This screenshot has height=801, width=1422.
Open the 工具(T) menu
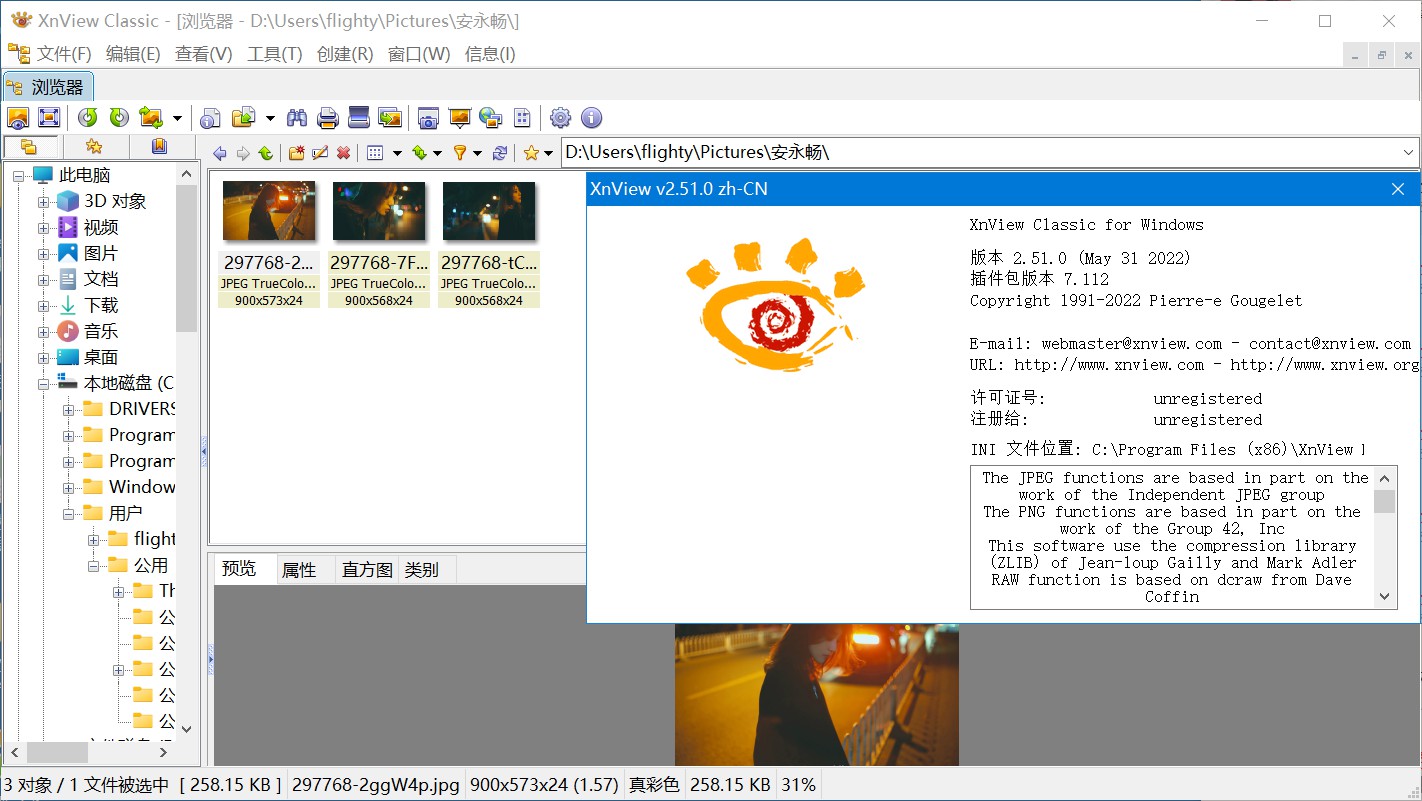[x=274, y=54]
